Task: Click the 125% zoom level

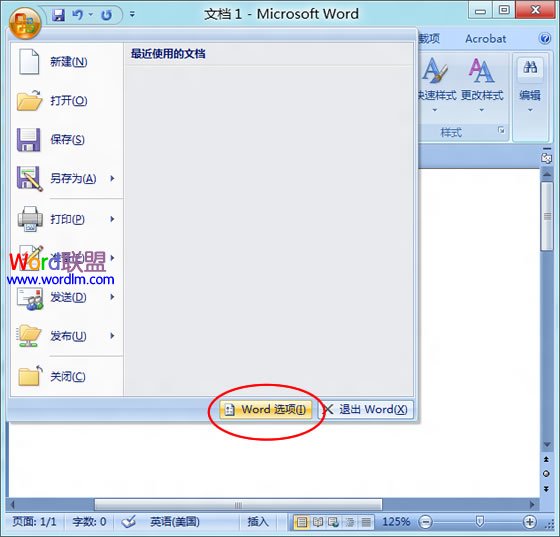Action: [396, 522]
